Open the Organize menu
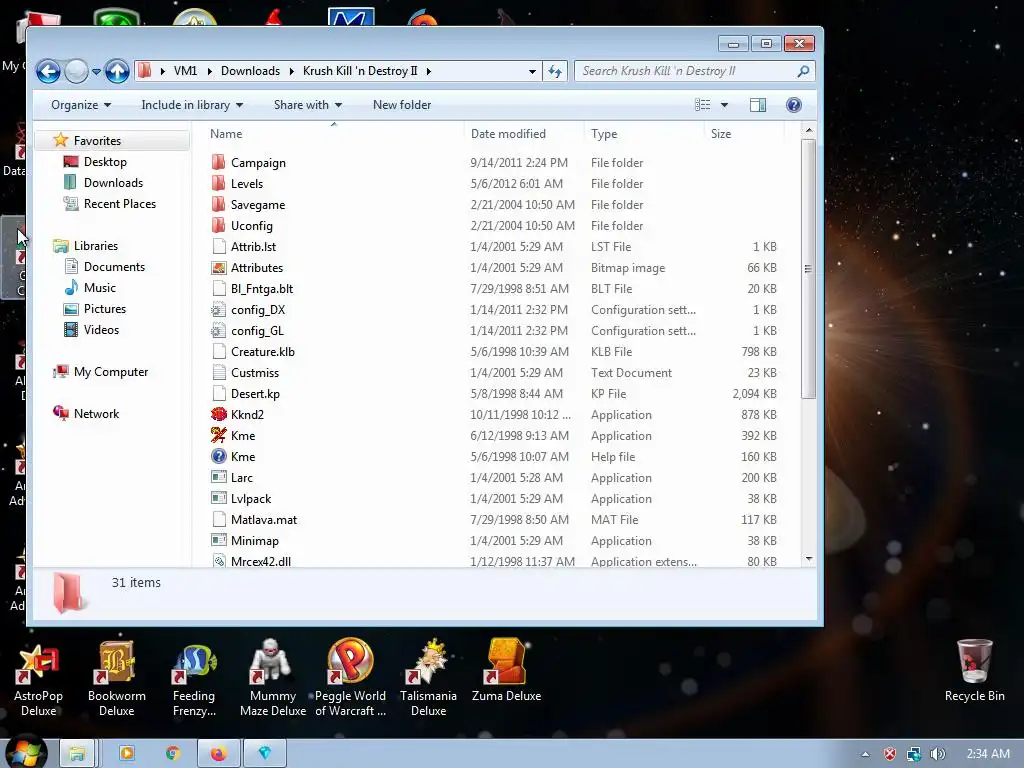This screenshot has height=768, width=1024. (81, 104)
